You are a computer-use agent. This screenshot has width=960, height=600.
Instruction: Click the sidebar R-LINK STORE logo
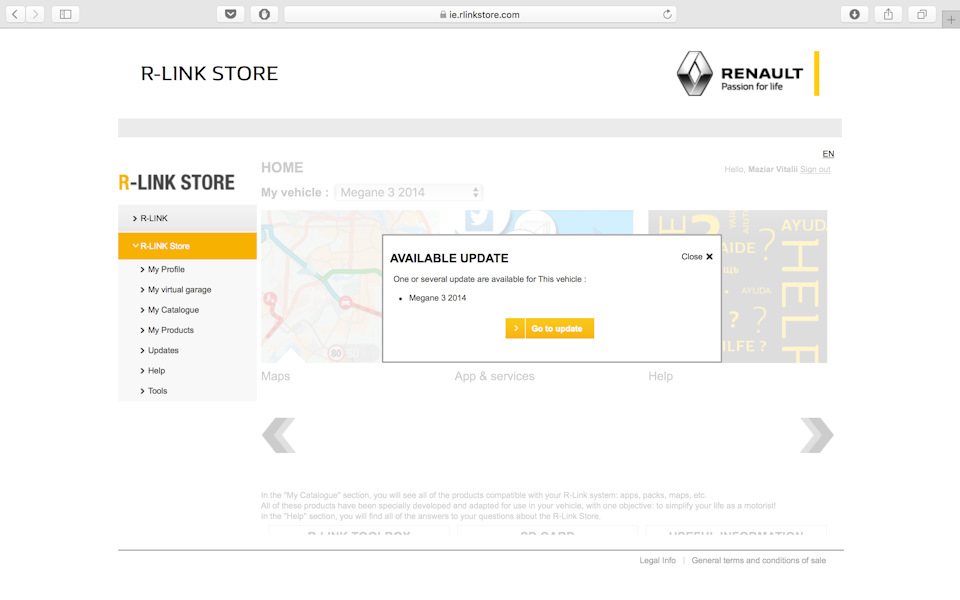pyautogui.click(x=176, y=182)
